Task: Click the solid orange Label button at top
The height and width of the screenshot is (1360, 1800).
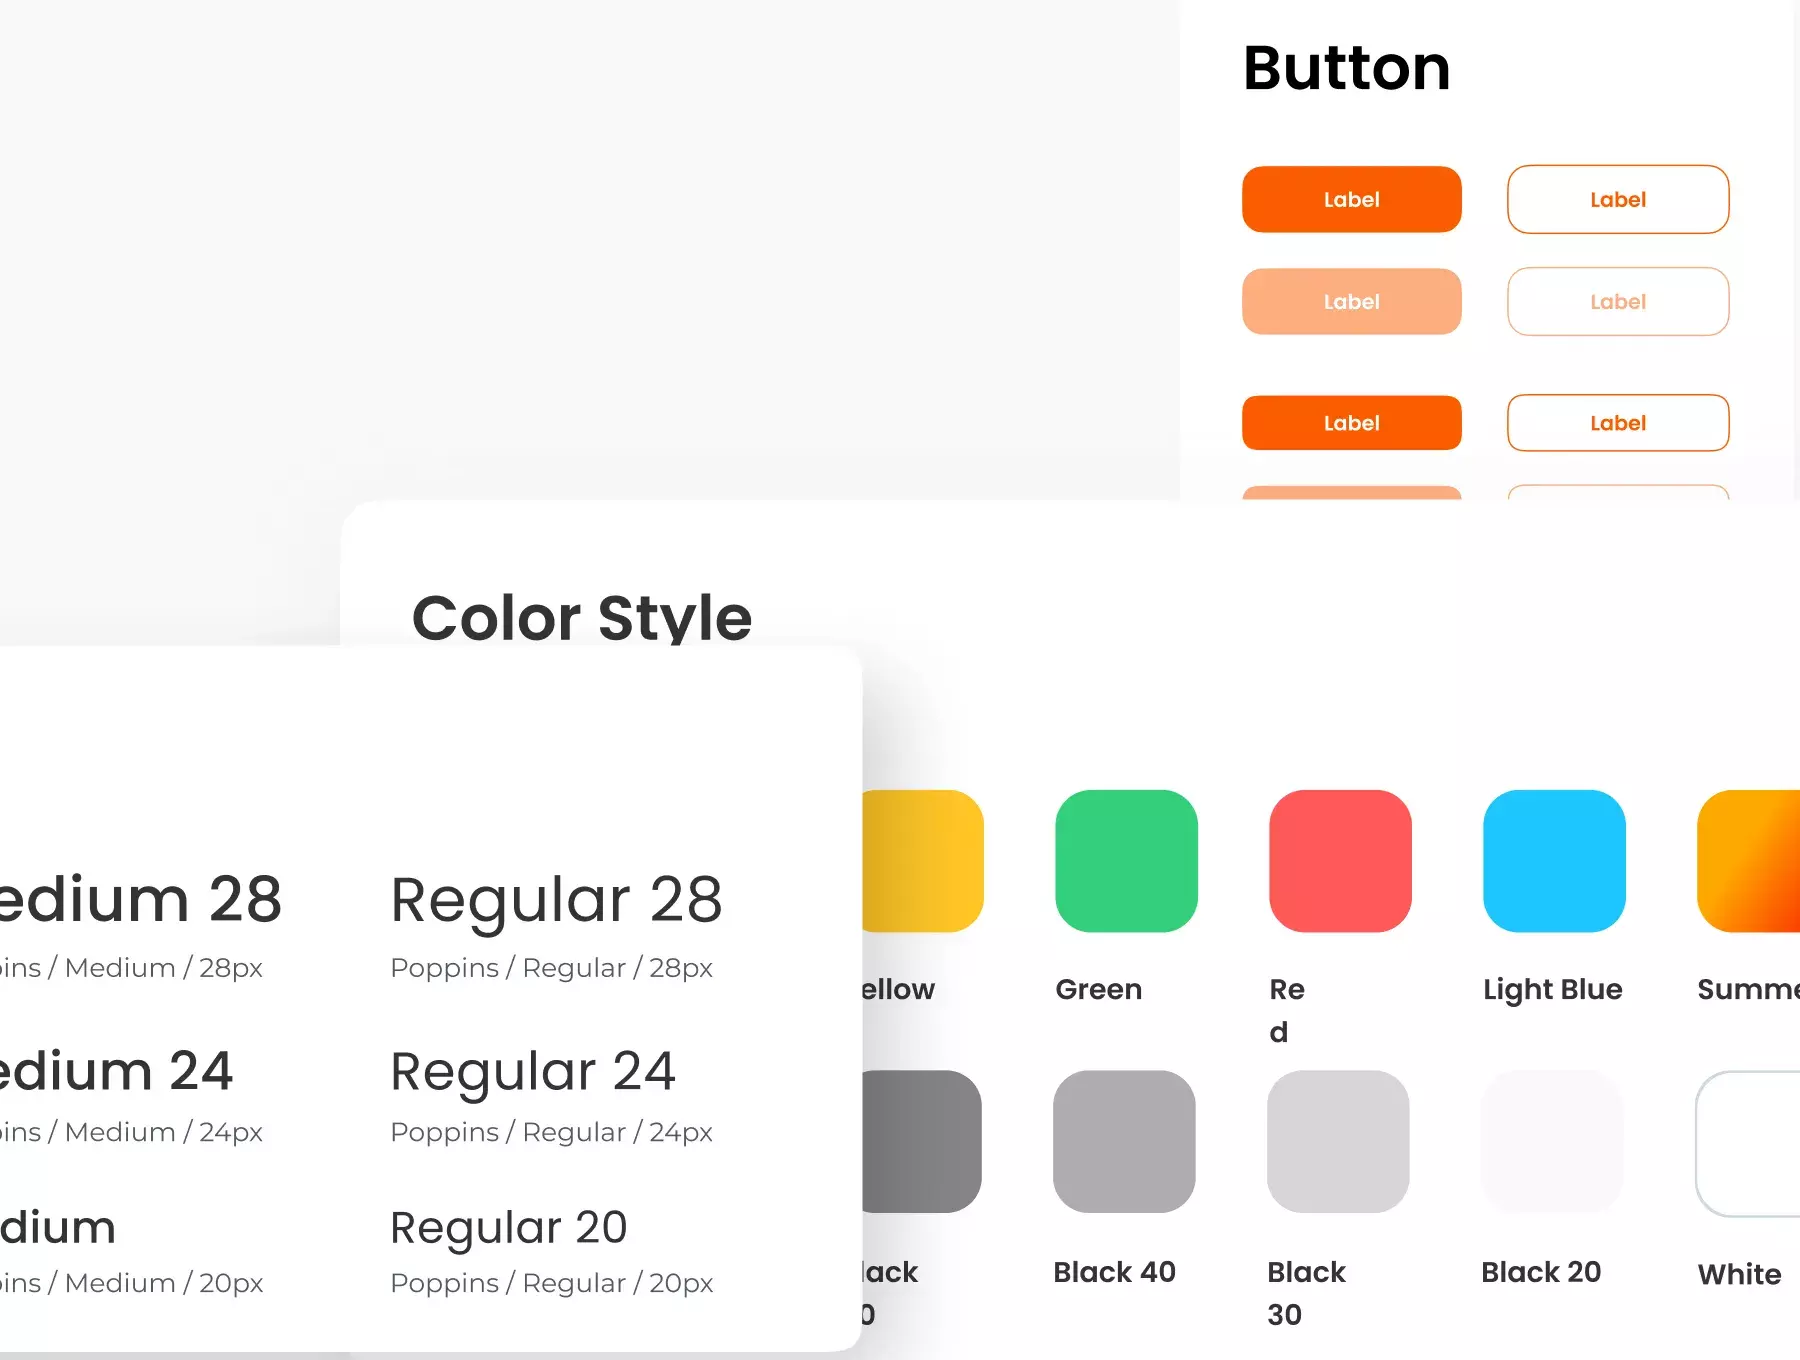Action: point(1351,199)
